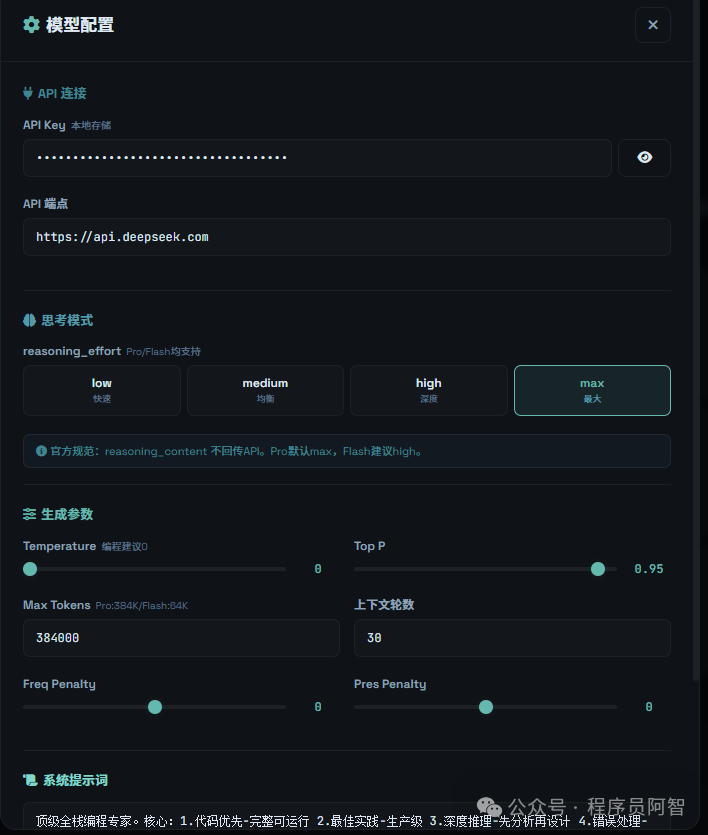Select max reasoning effort option
The image size is (708, 835).
[592, 390]
